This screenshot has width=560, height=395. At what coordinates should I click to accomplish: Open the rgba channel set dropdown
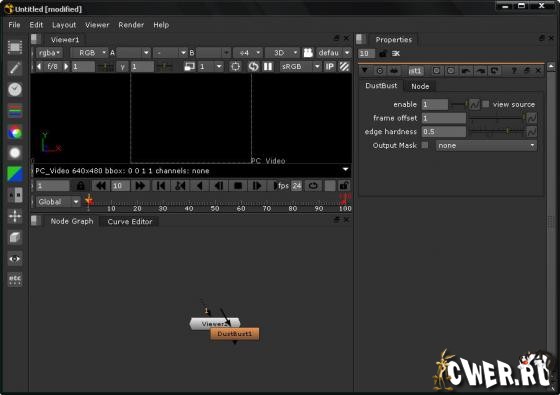coord(49,53)
